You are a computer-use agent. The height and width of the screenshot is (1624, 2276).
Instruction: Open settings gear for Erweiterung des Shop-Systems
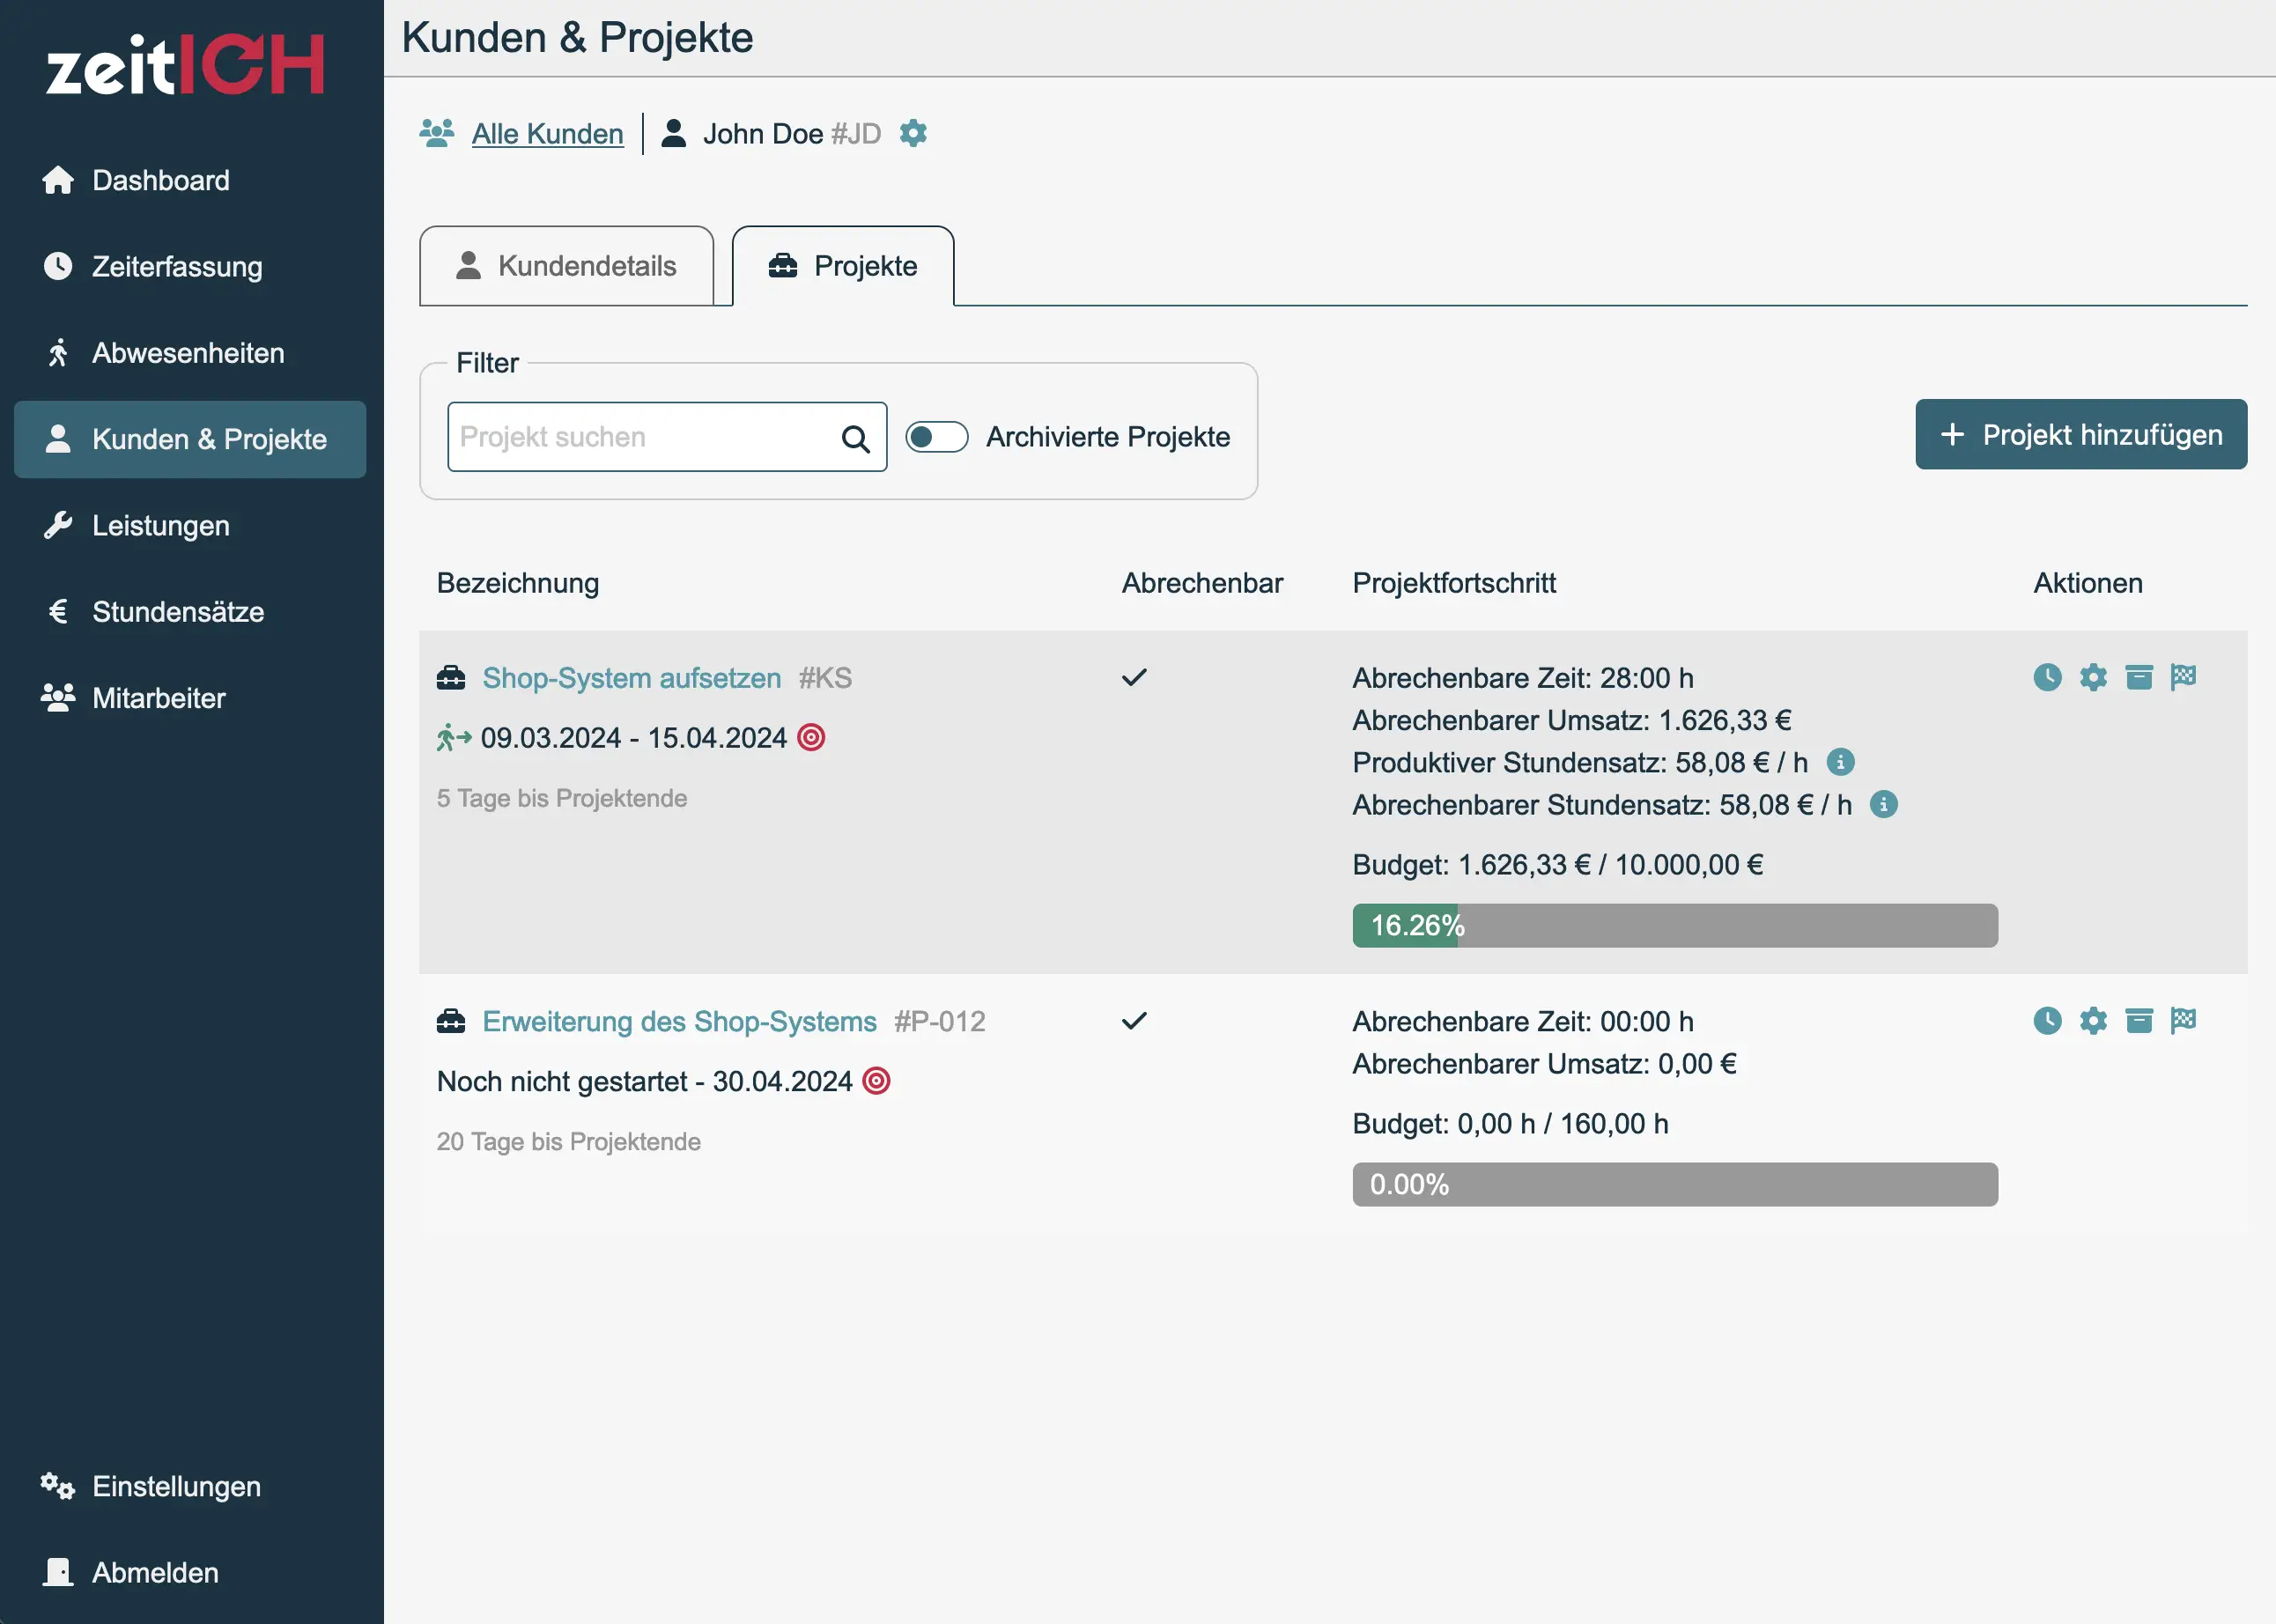[2093, 1020]
